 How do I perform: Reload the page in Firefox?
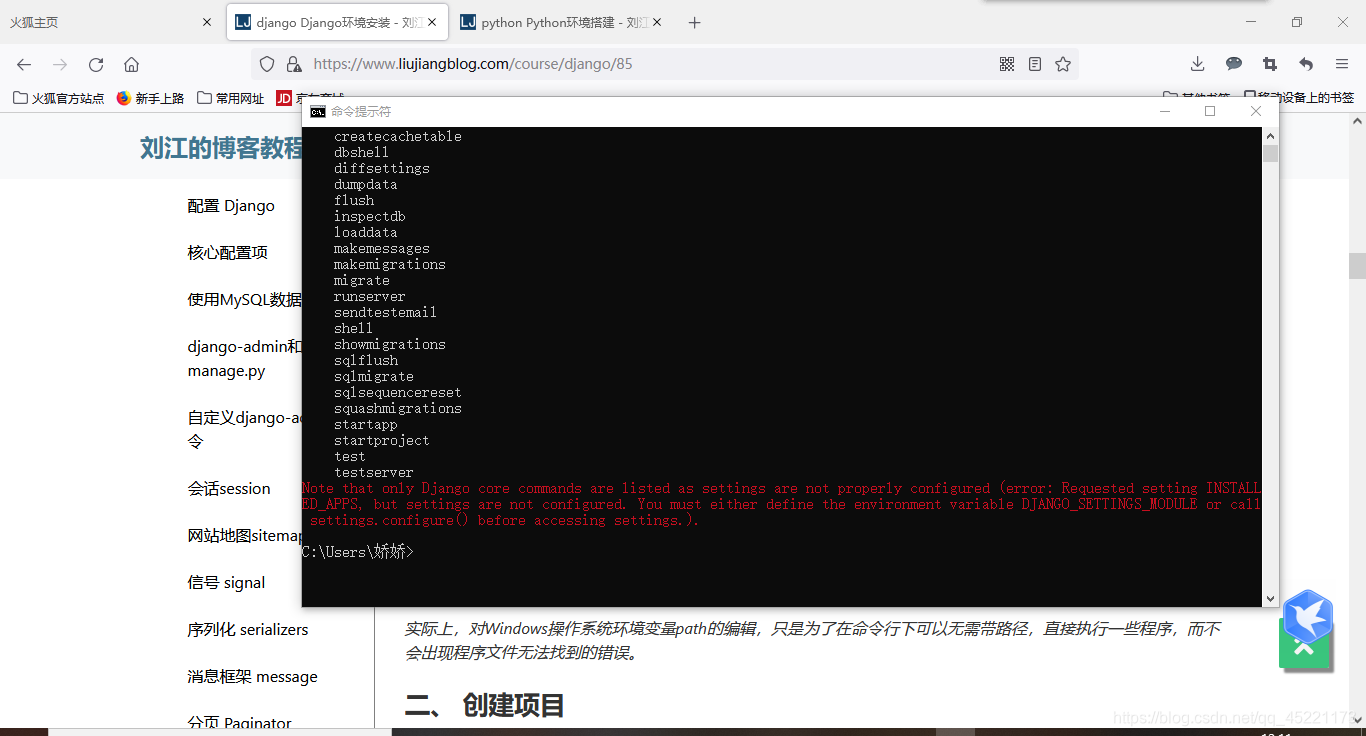click(x=96, y=64)
